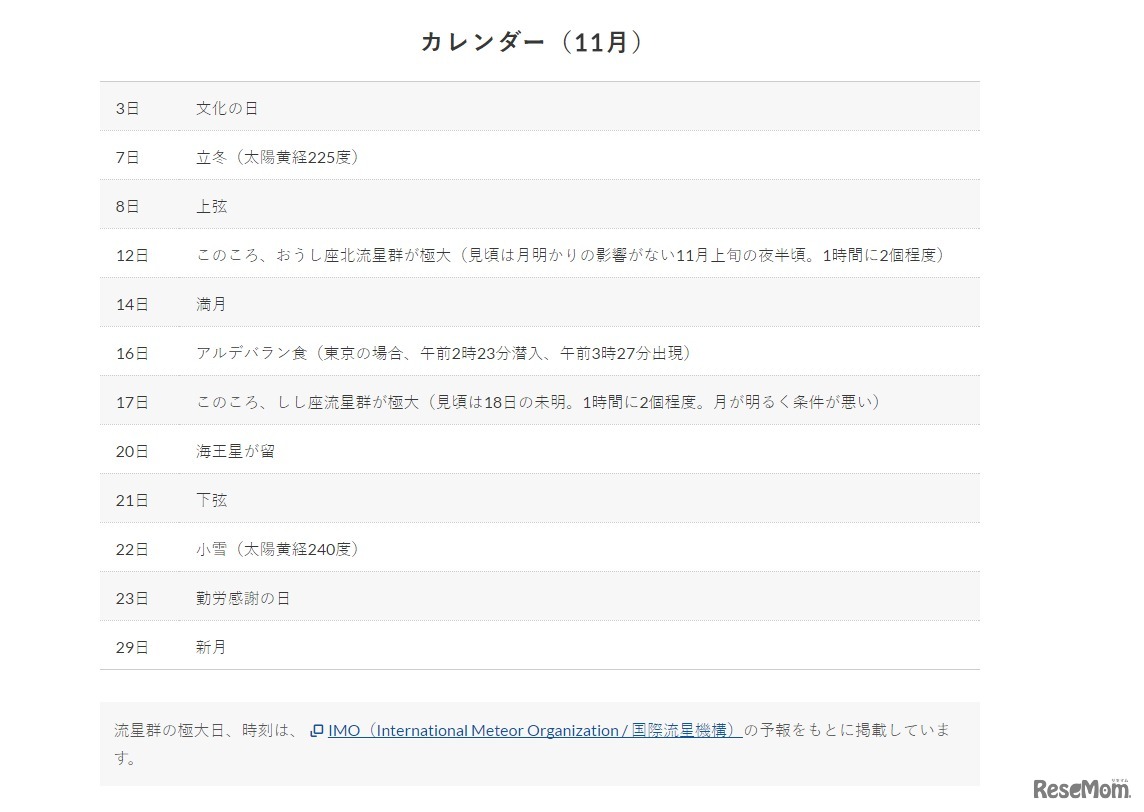
Task: Select the カレンダー（11月） title
Action: [534, 42]
